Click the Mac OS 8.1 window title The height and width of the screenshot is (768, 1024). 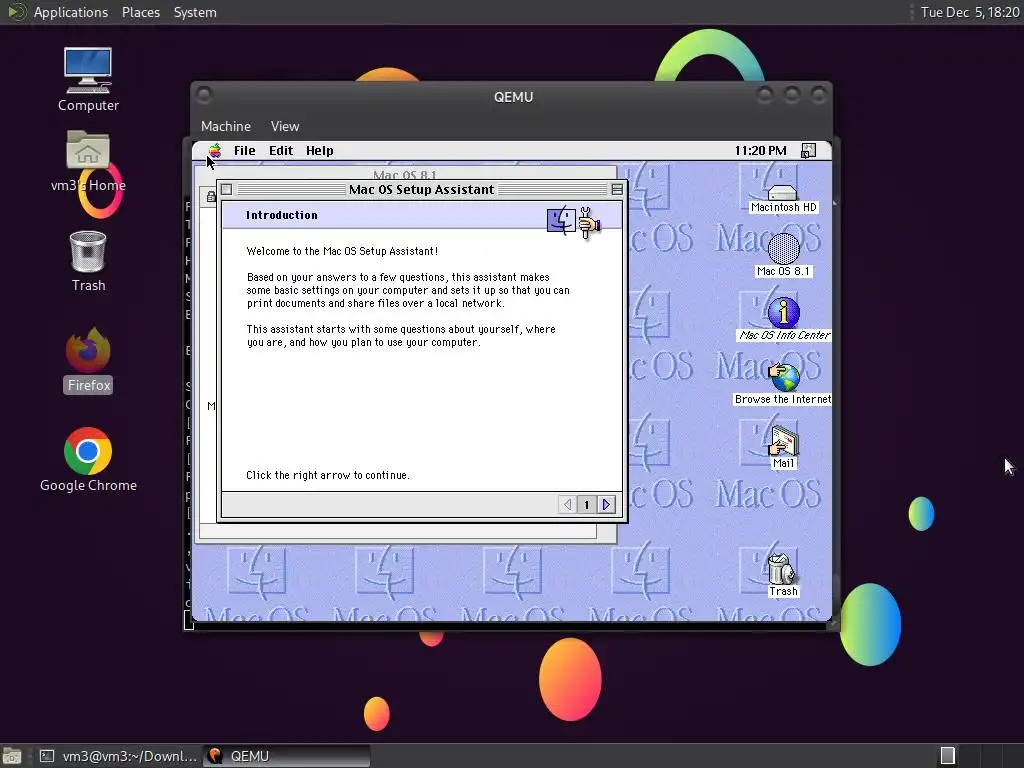tap(404, 175)
